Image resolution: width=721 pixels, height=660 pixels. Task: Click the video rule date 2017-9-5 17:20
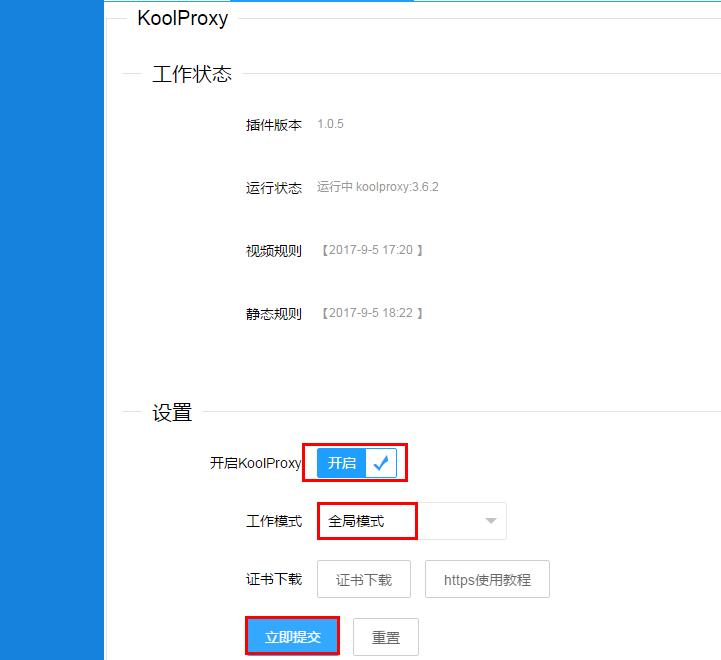372,250
